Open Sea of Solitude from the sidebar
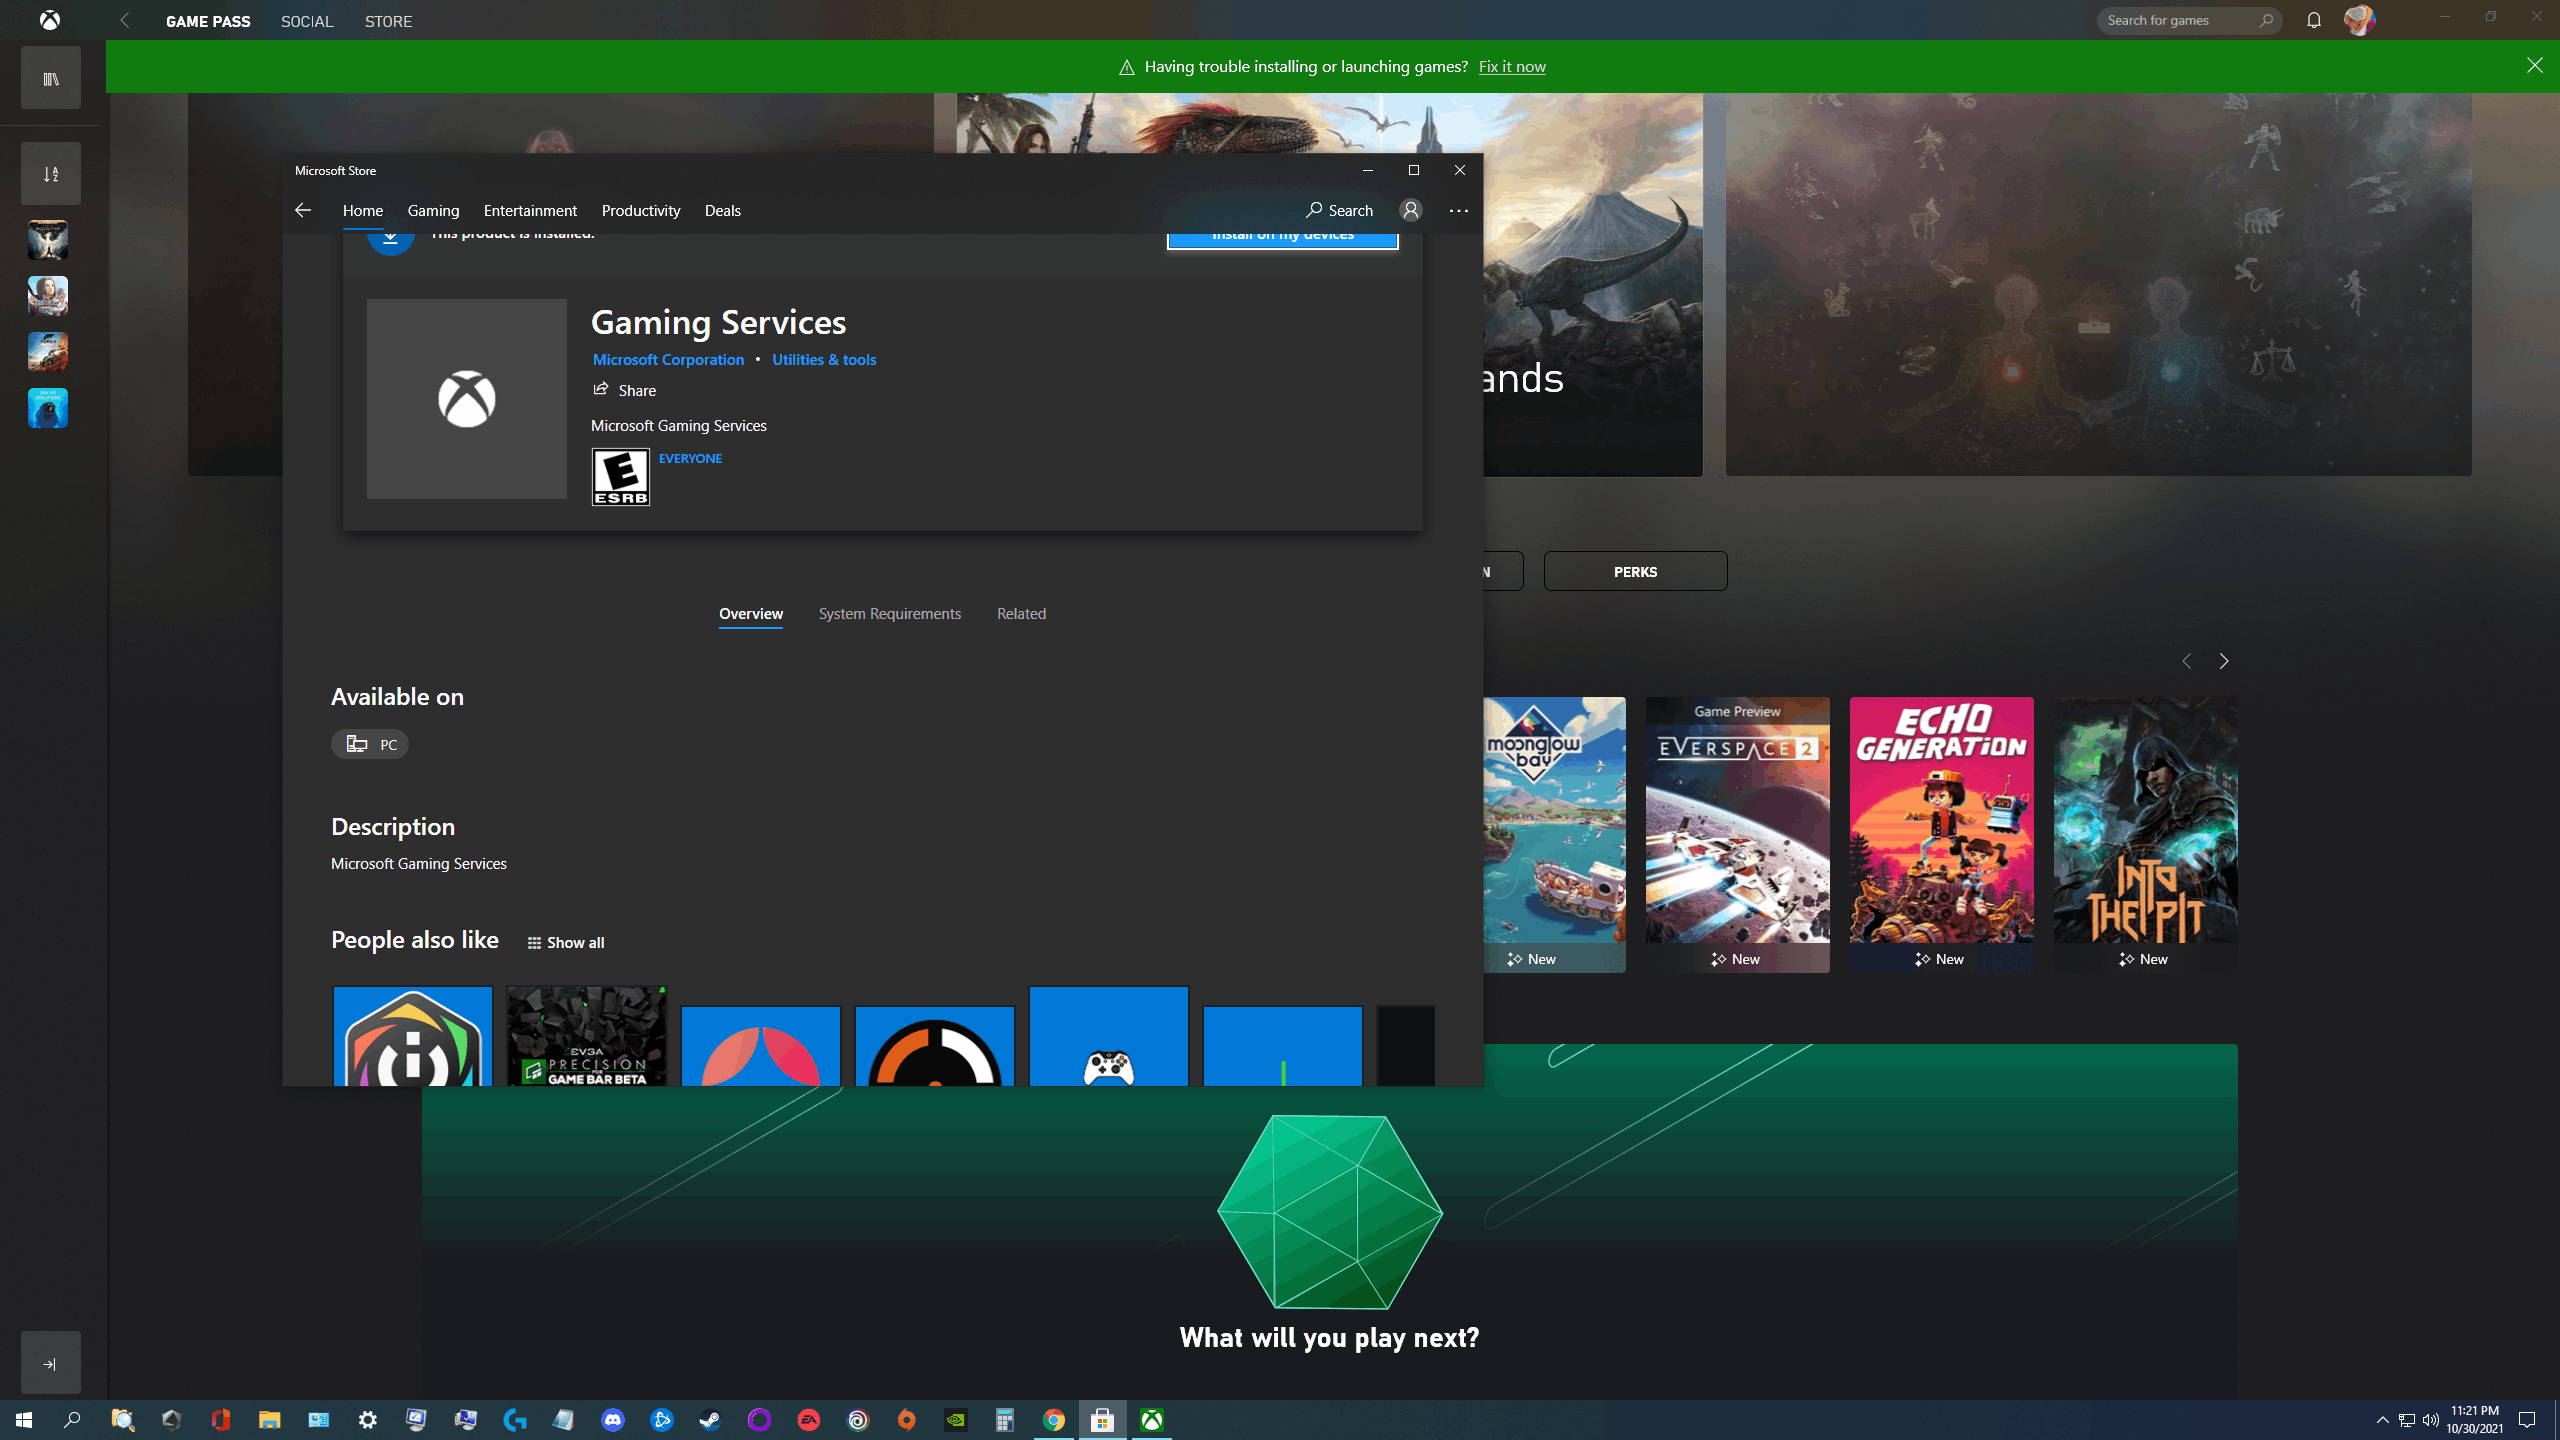This screenshot has width=2560, height=1440. click(x=48, y=408)
